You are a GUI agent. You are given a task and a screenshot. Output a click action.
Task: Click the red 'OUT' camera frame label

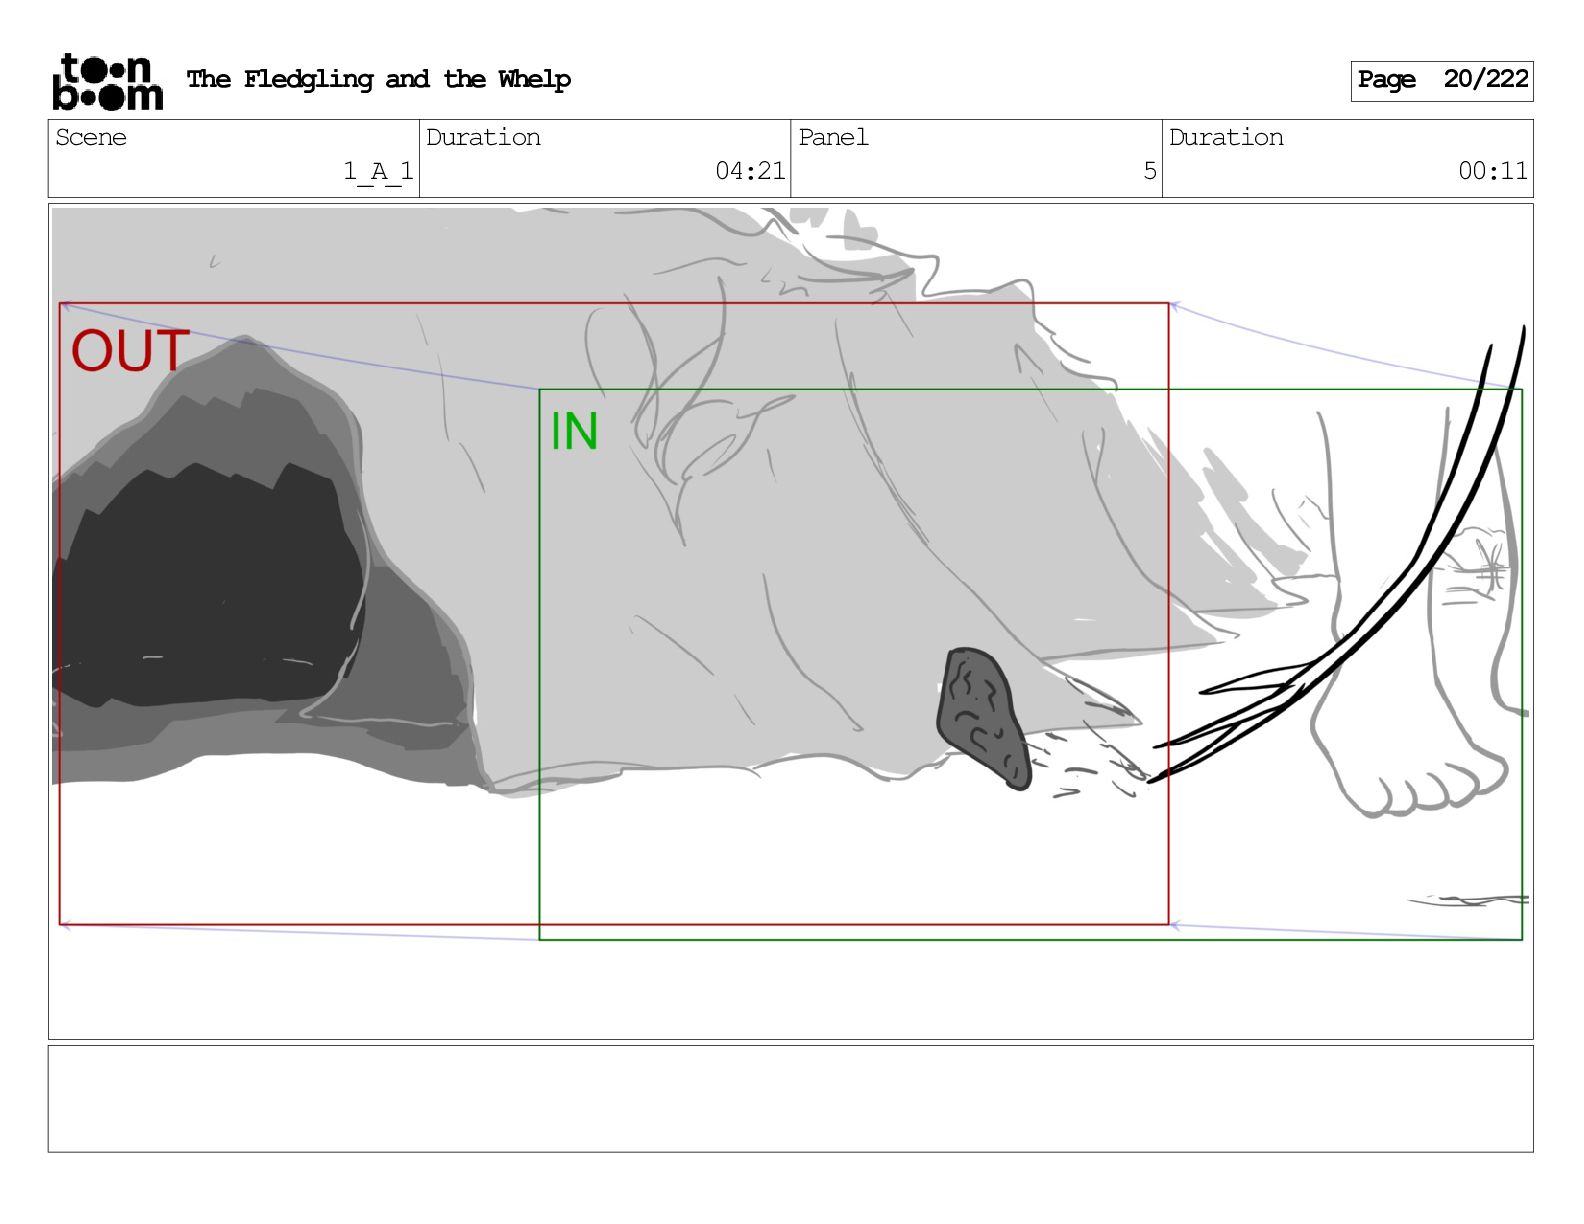coord(130,351)
